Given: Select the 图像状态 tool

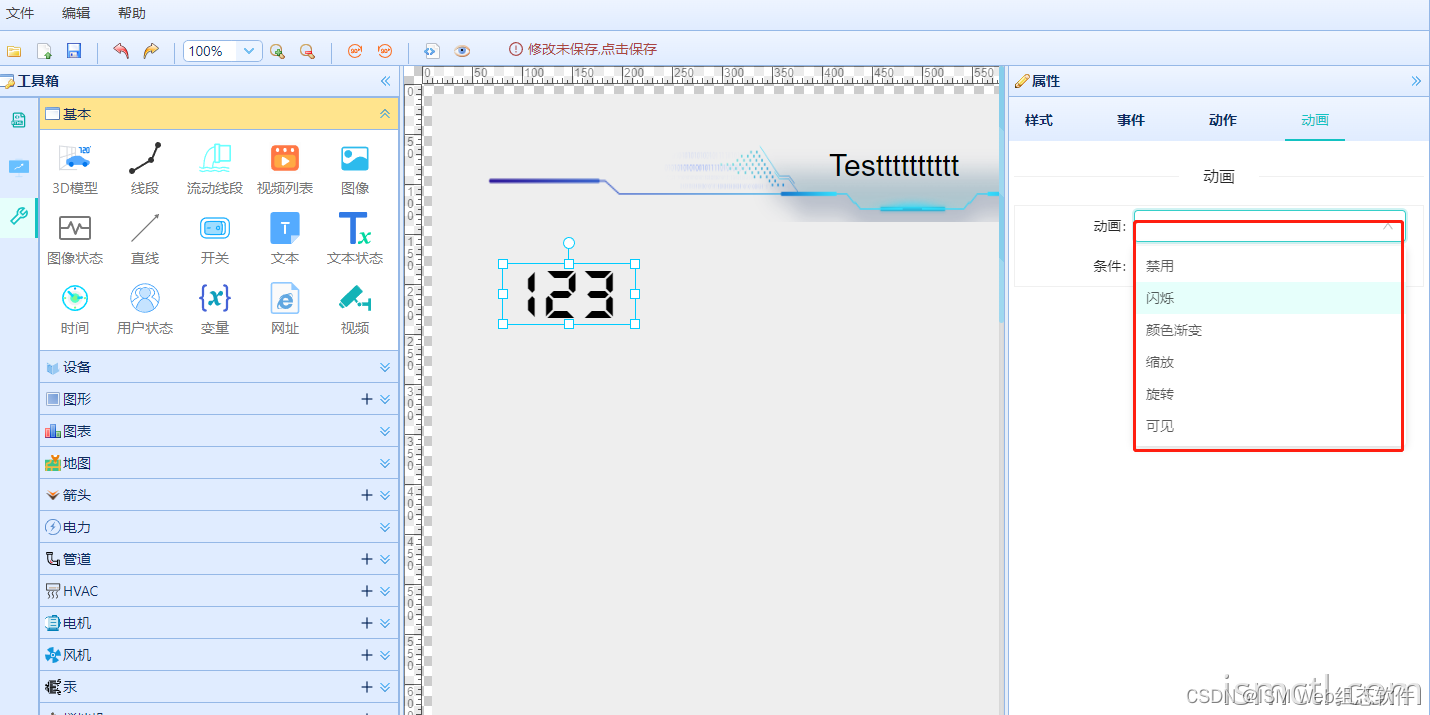Looking at the screenshot, I should click(75, 238).
